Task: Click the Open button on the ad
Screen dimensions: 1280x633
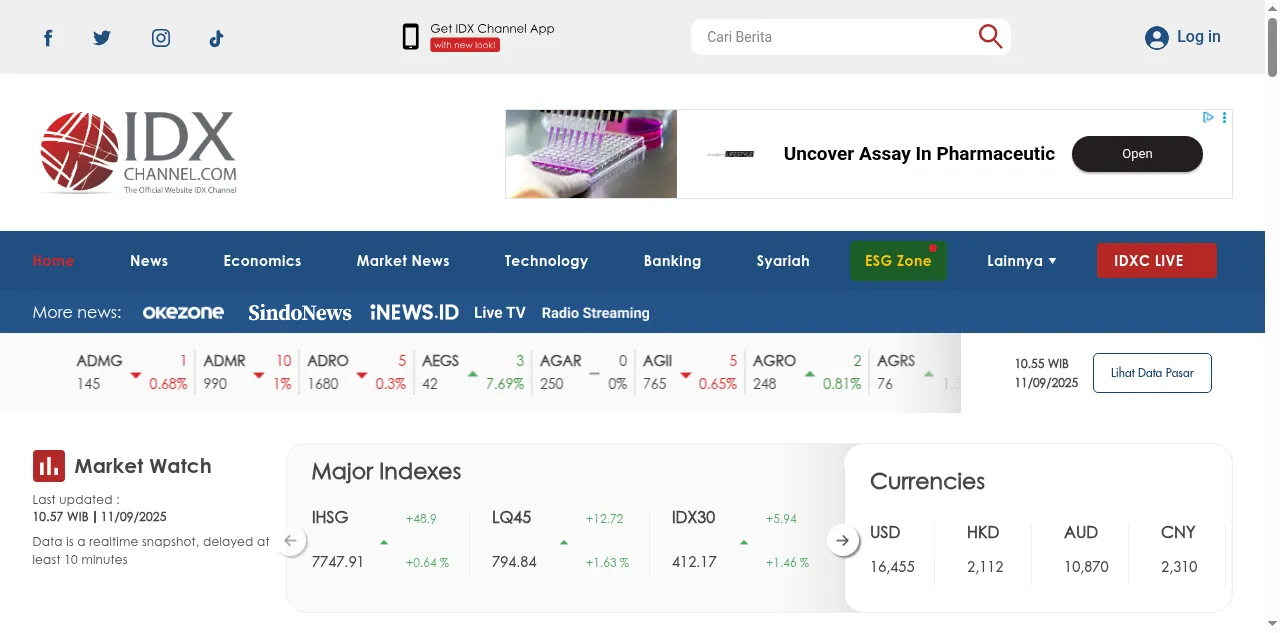Action: click(x=1137, y=154)
